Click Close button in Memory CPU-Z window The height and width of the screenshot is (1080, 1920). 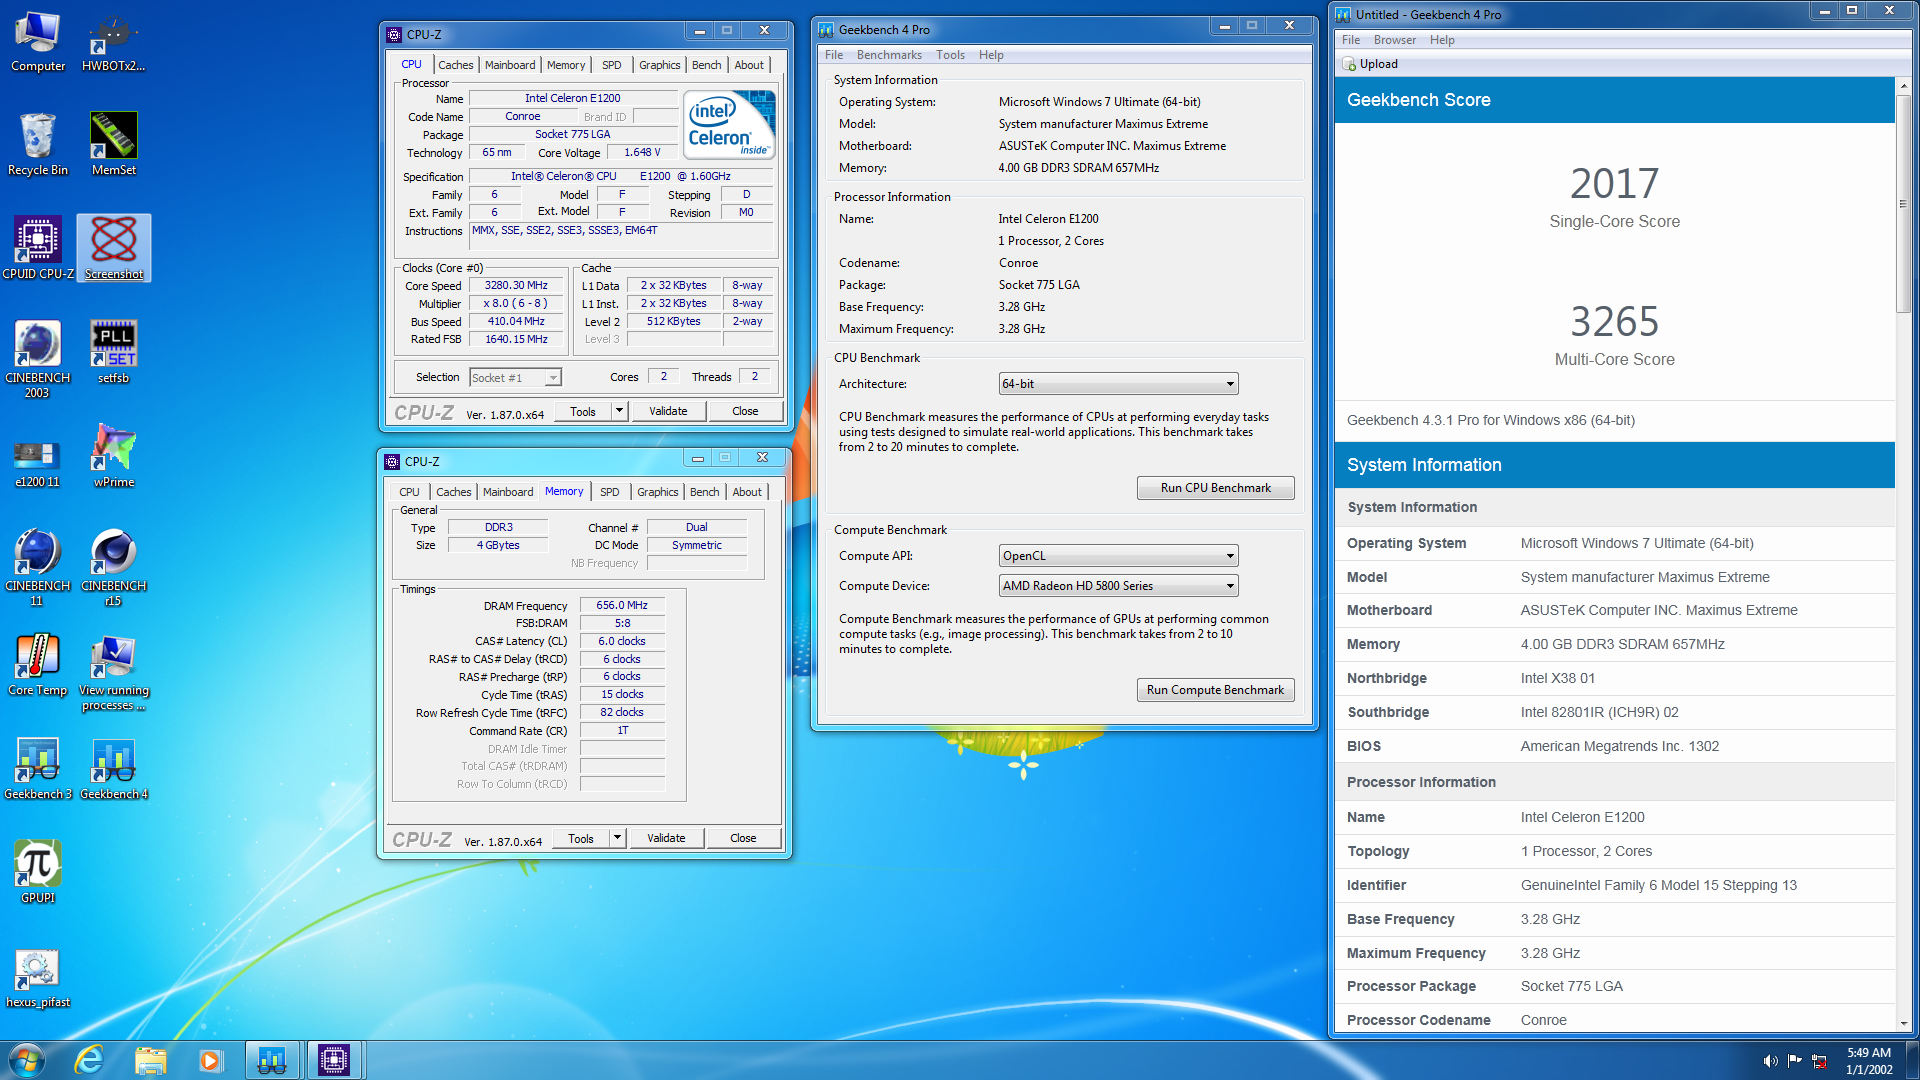pos(743,838)
